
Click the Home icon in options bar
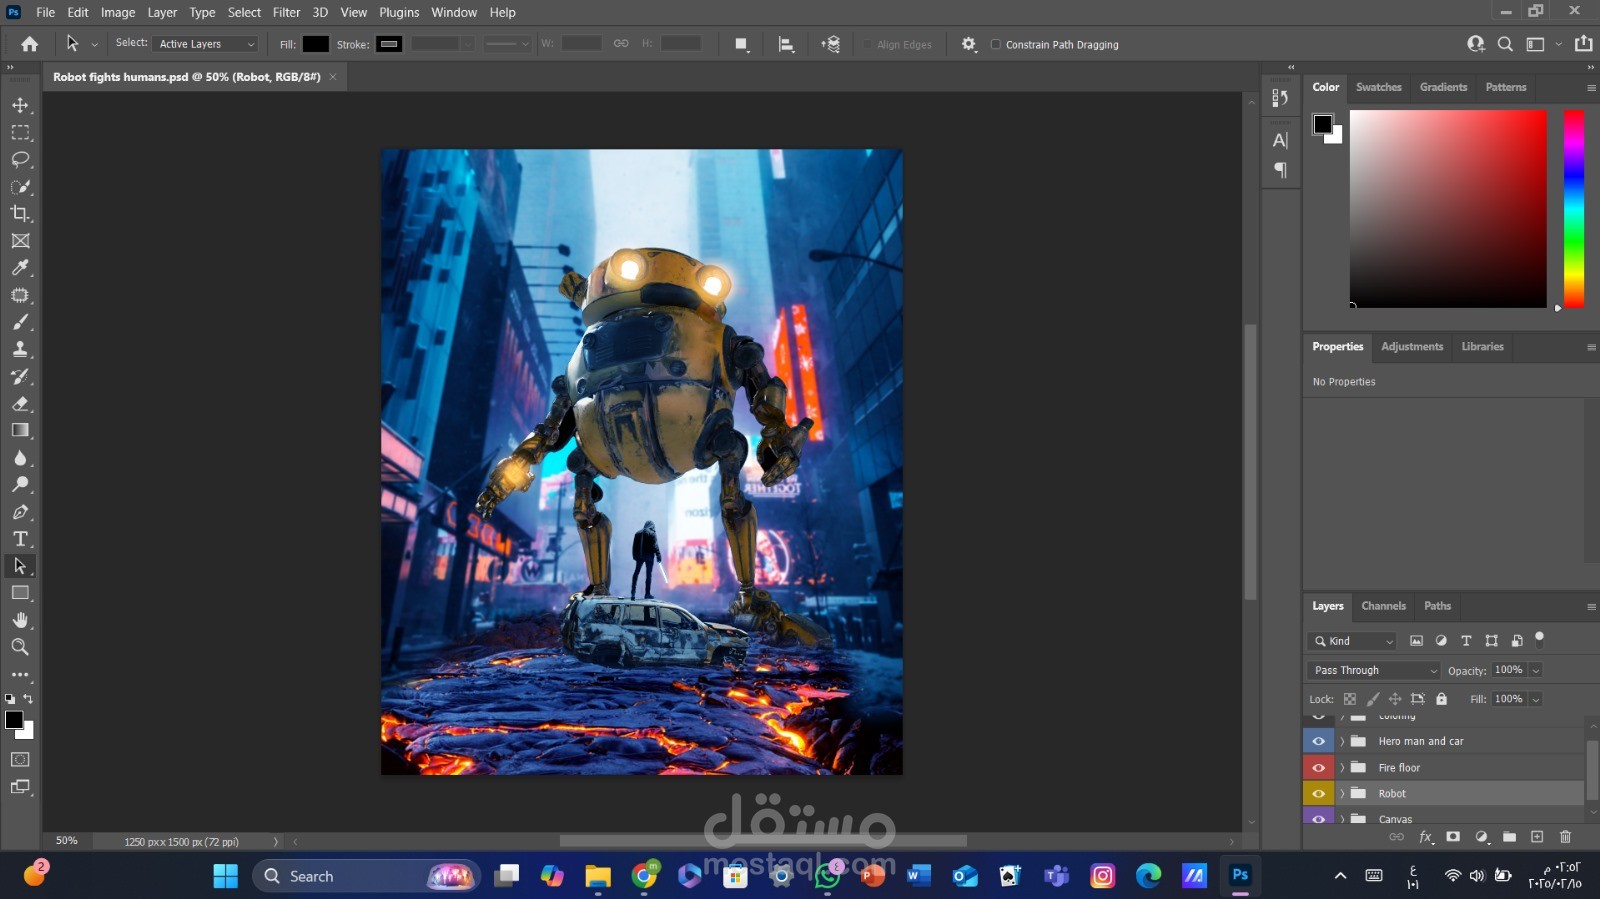click(30, 44)
